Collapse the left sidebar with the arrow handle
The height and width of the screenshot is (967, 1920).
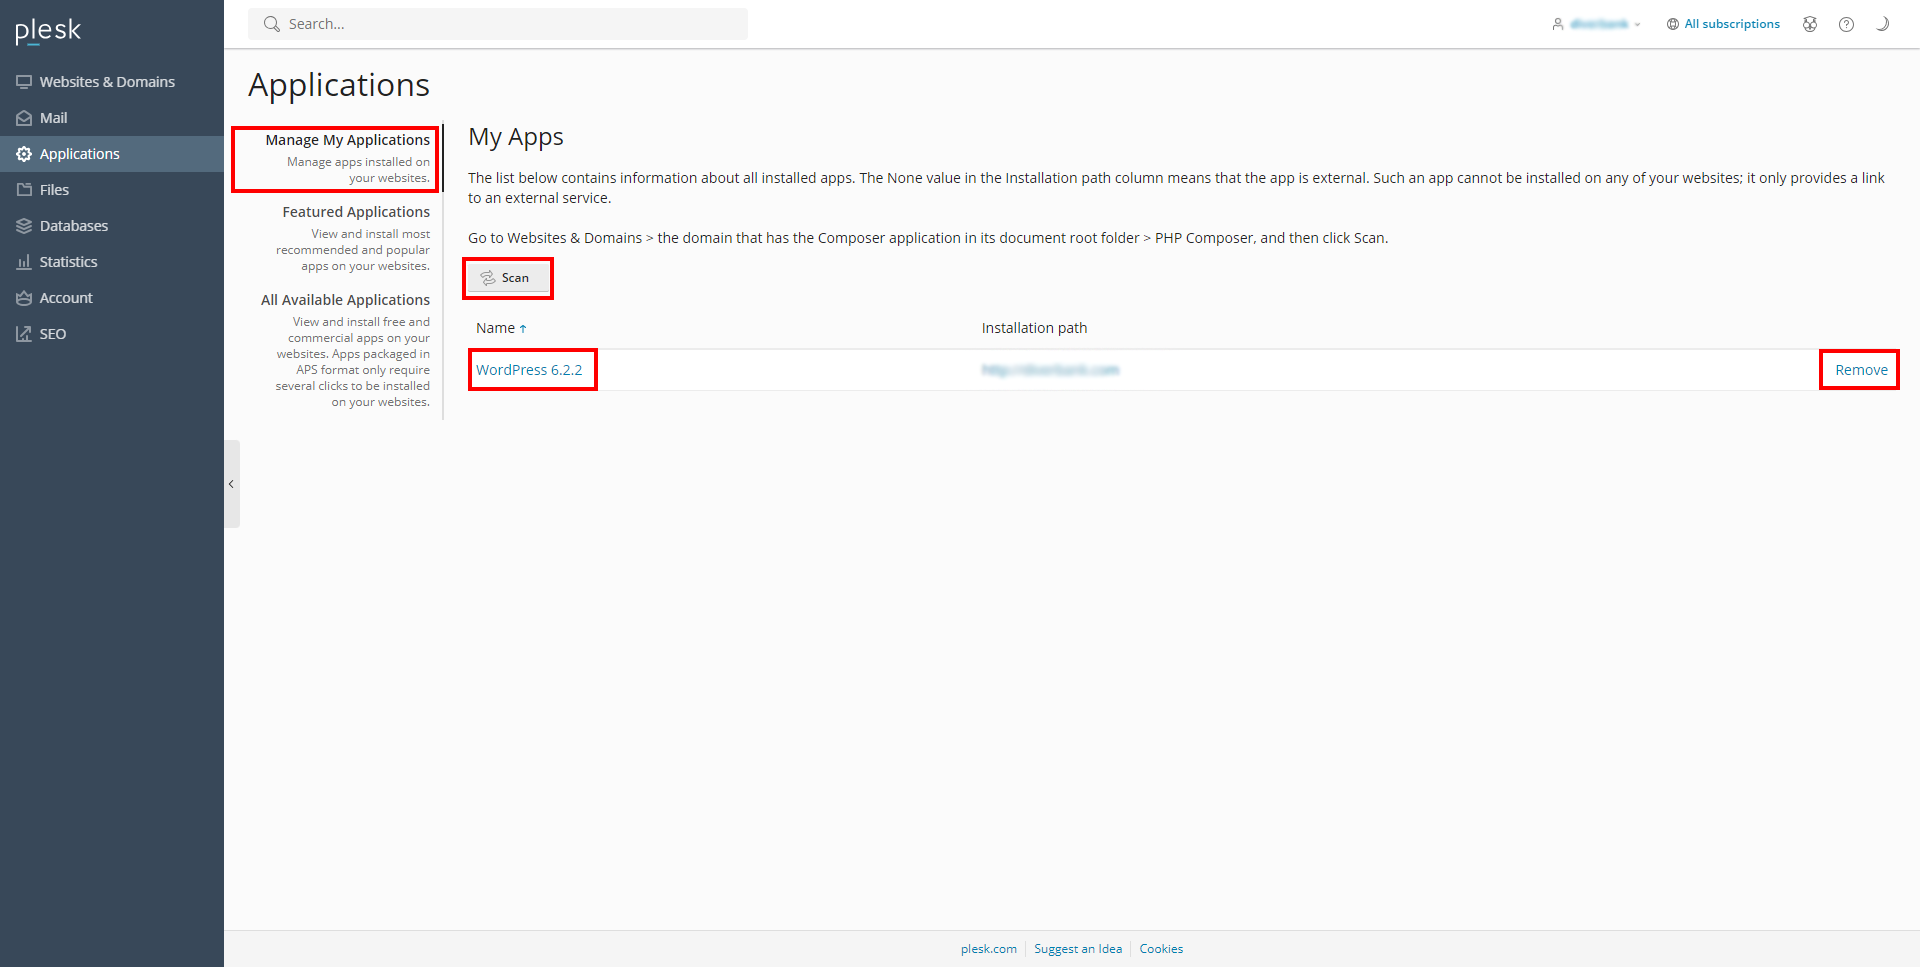pos(231,484)
